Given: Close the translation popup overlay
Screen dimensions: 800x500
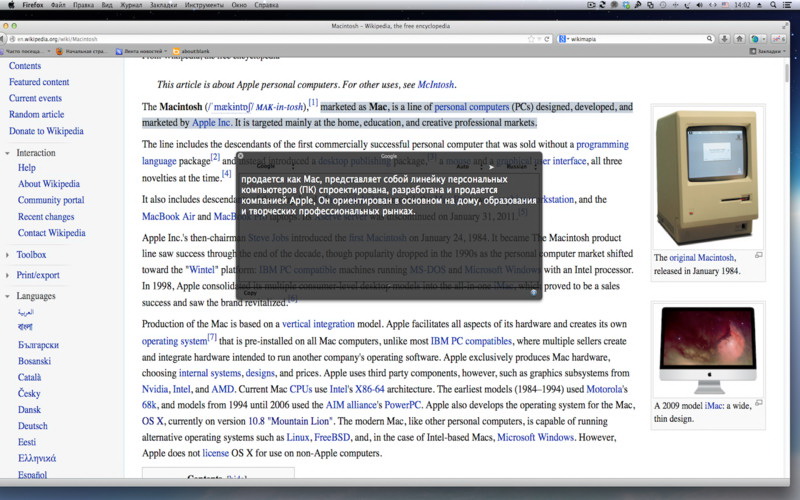Looking at the screenshot, I should click(240, 157).
